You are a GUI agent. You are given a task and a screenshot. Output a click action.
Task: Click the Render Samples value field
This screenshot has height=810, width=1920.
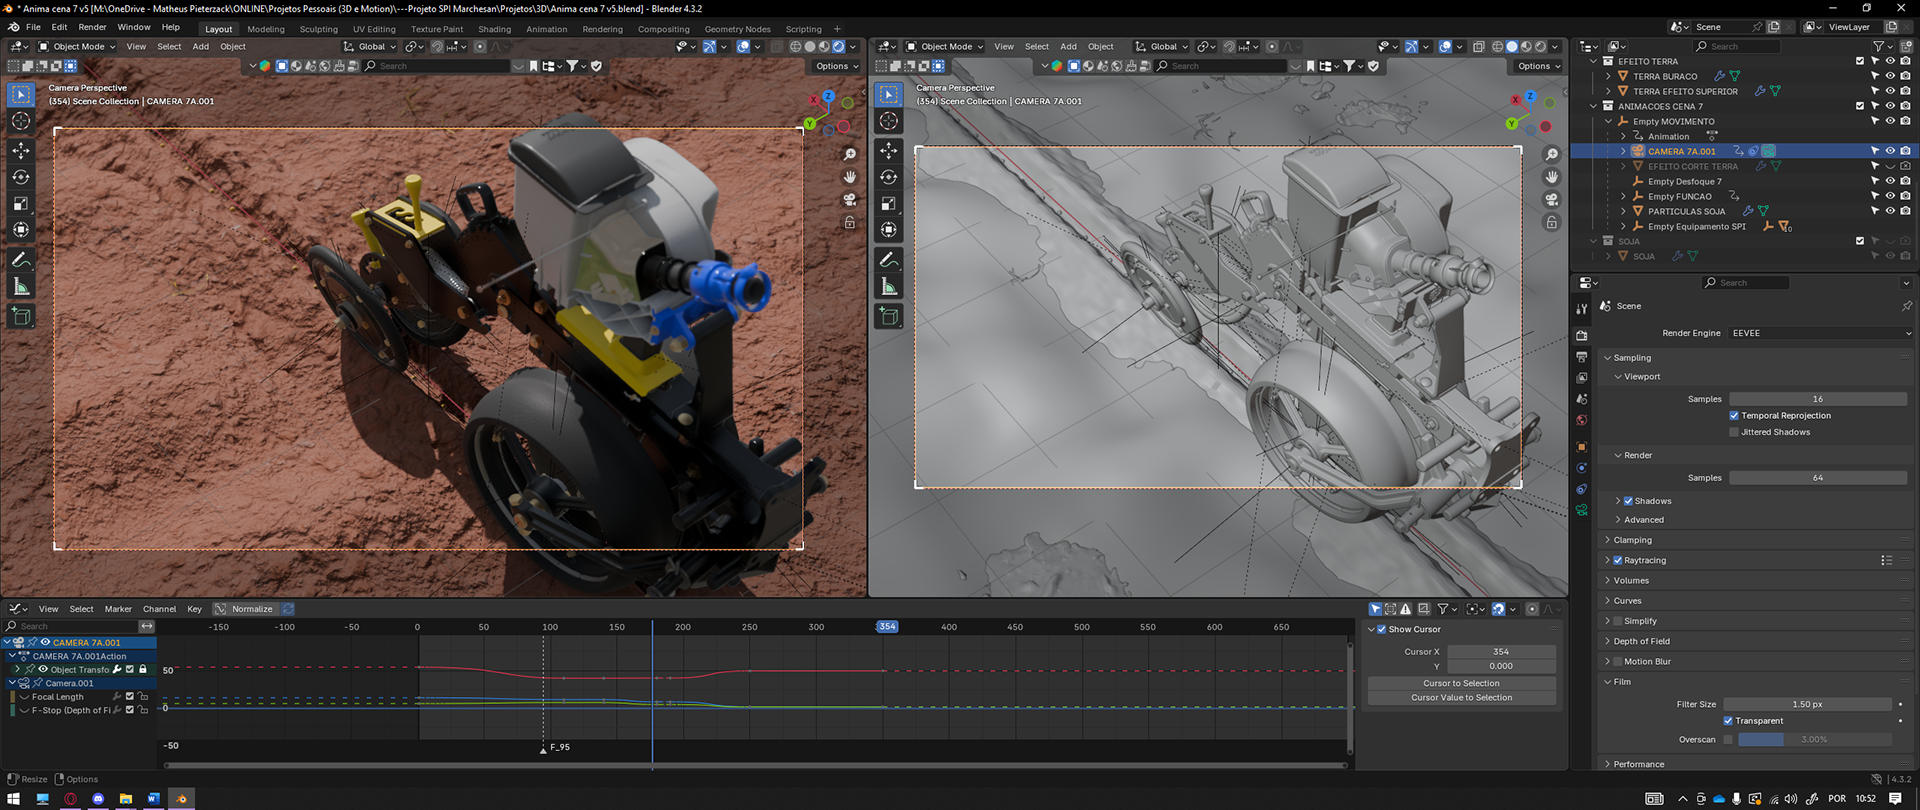pos(1817,478)
